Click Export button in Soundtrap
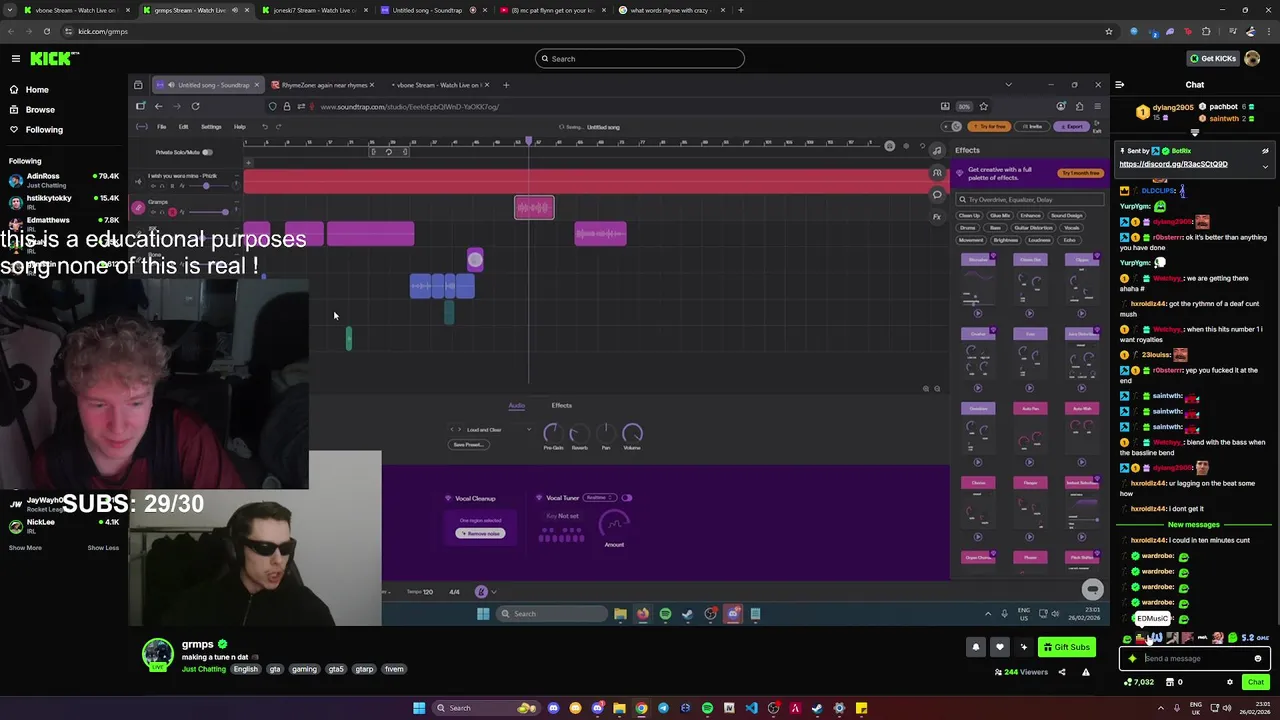The height and width of the screenshot is (720, 1280). pos(1071,126)
